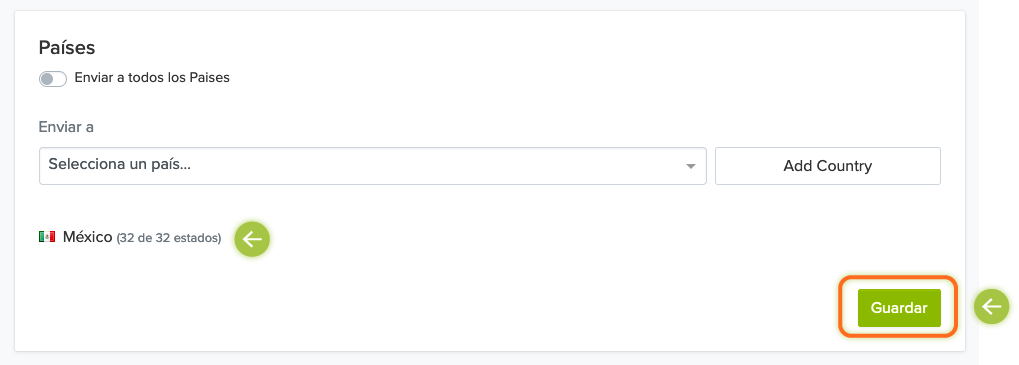Click the green arrow next to Guardar

pyautogui.click(x=991, y=307)
